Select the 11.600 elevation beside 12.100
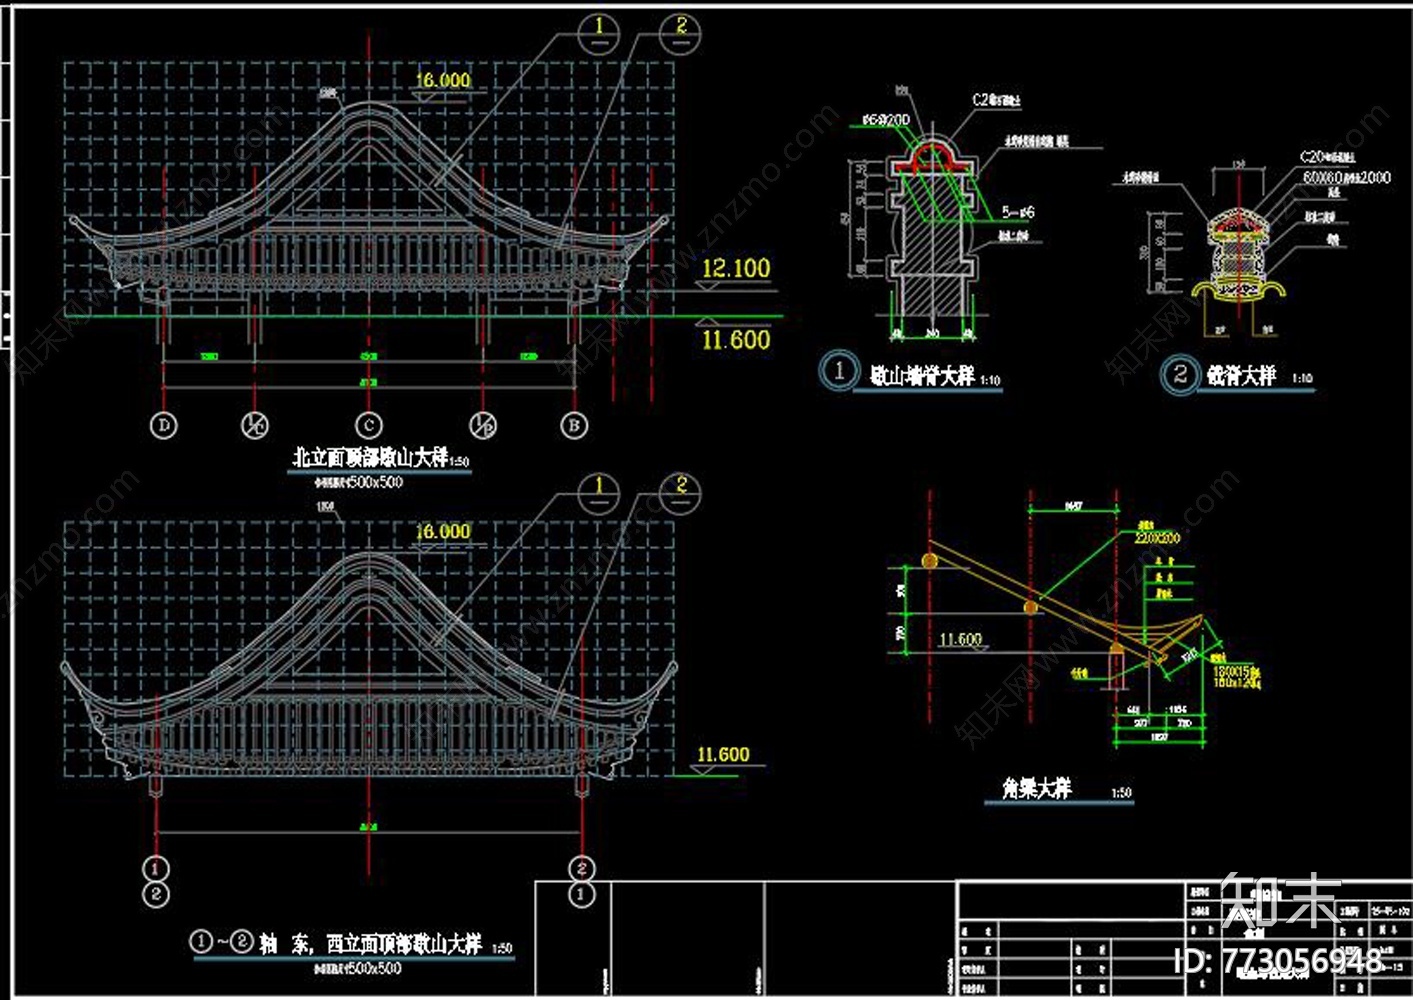1413x1000 pixels. [x=736, y=340]
